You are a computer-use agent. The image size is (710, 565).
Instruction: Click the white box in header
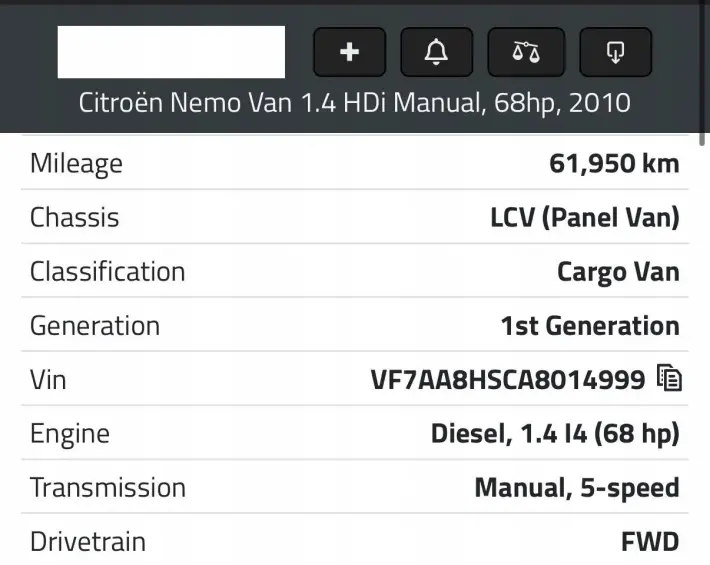tap(171, 52)
